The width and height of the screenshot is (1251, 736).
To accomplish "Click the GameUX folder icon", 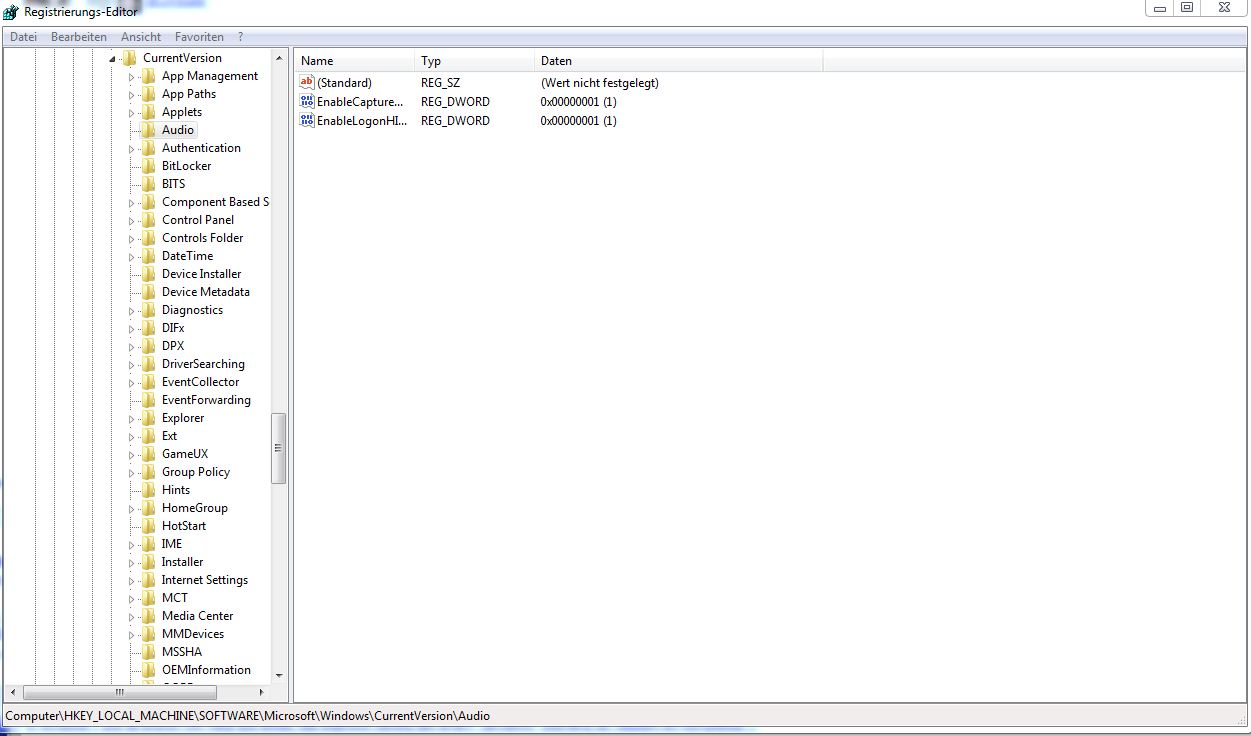I will click(148, 454).
